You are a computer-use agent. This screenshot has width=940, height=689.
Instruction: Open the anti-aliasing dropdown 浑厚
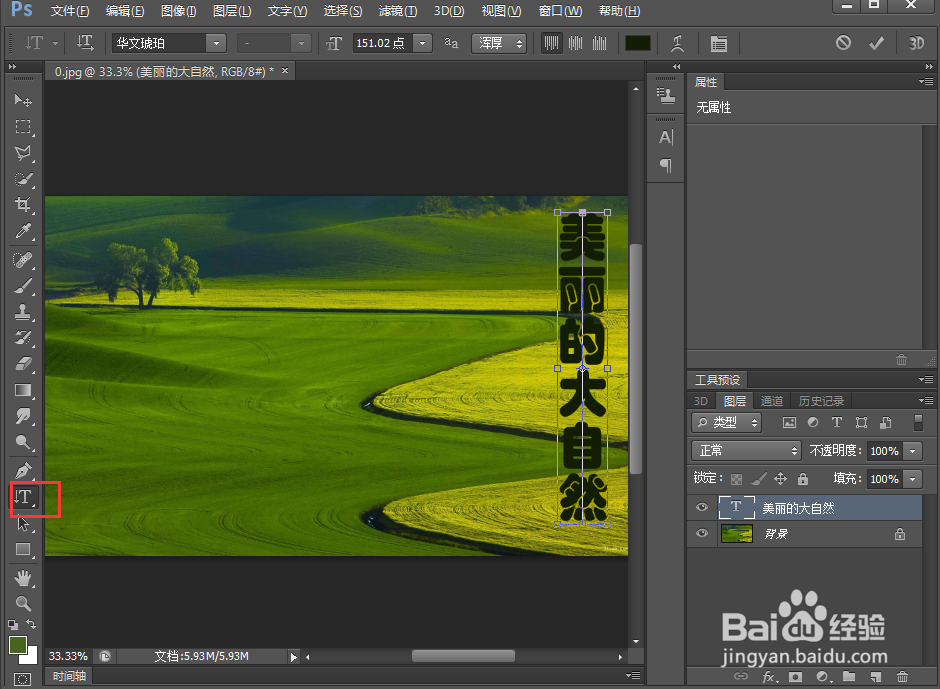click(499, 43)
